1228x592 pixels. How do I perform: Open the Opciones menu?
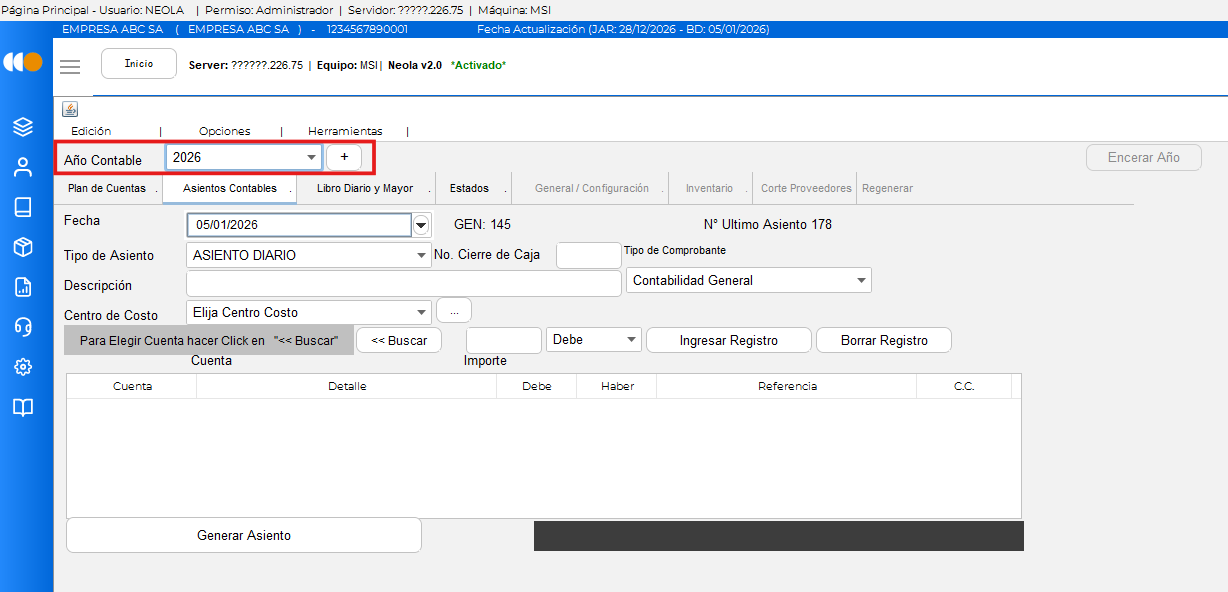(225, 131)
